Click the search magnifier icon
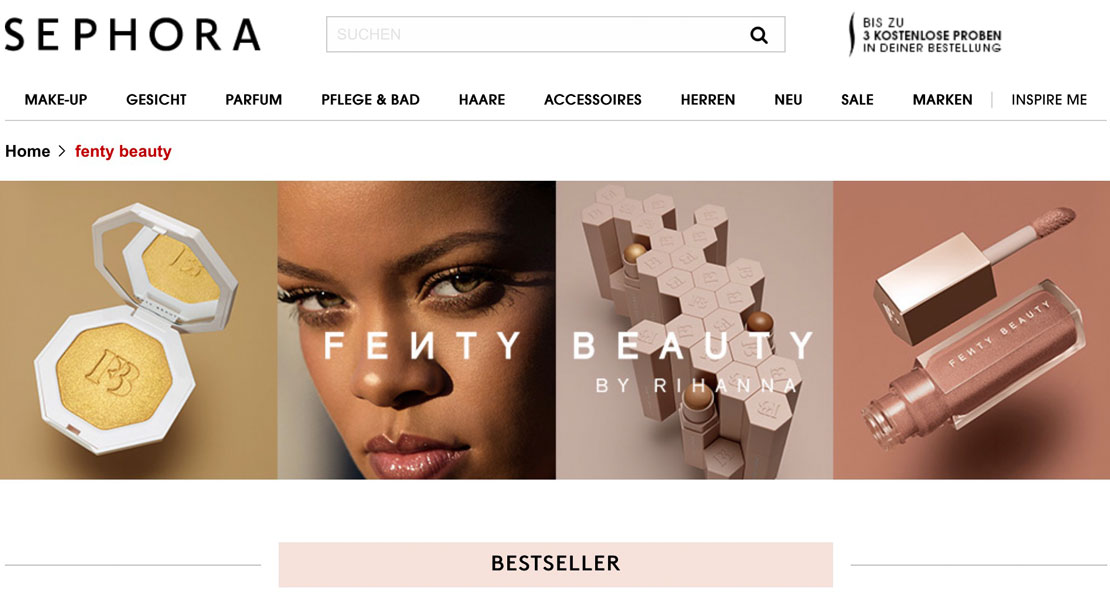This screenshot has width=1110, height=600. coord(758,35)
